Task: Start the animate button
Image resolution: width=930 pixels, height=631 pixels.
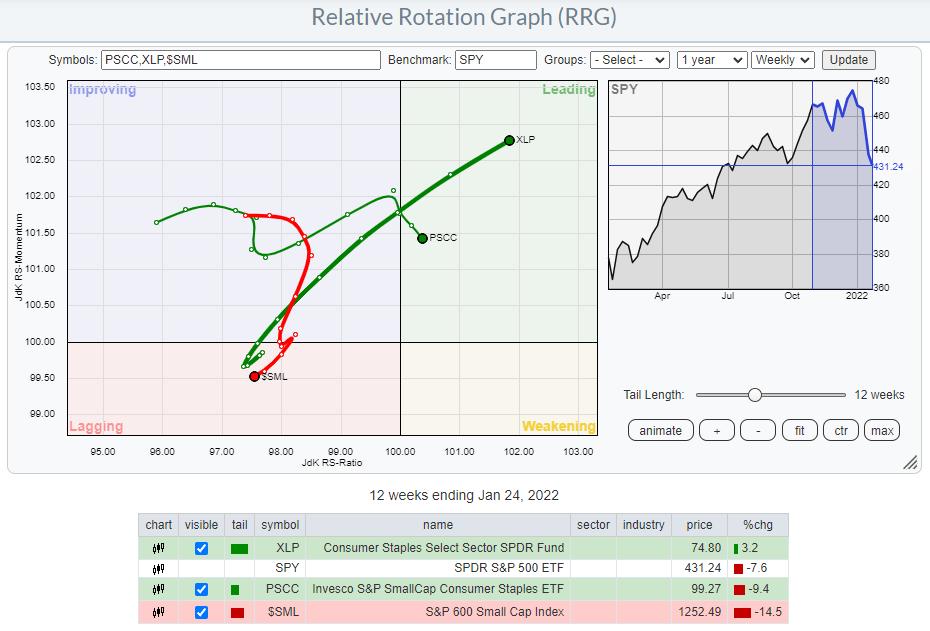Action: click(x=661, y=430)
